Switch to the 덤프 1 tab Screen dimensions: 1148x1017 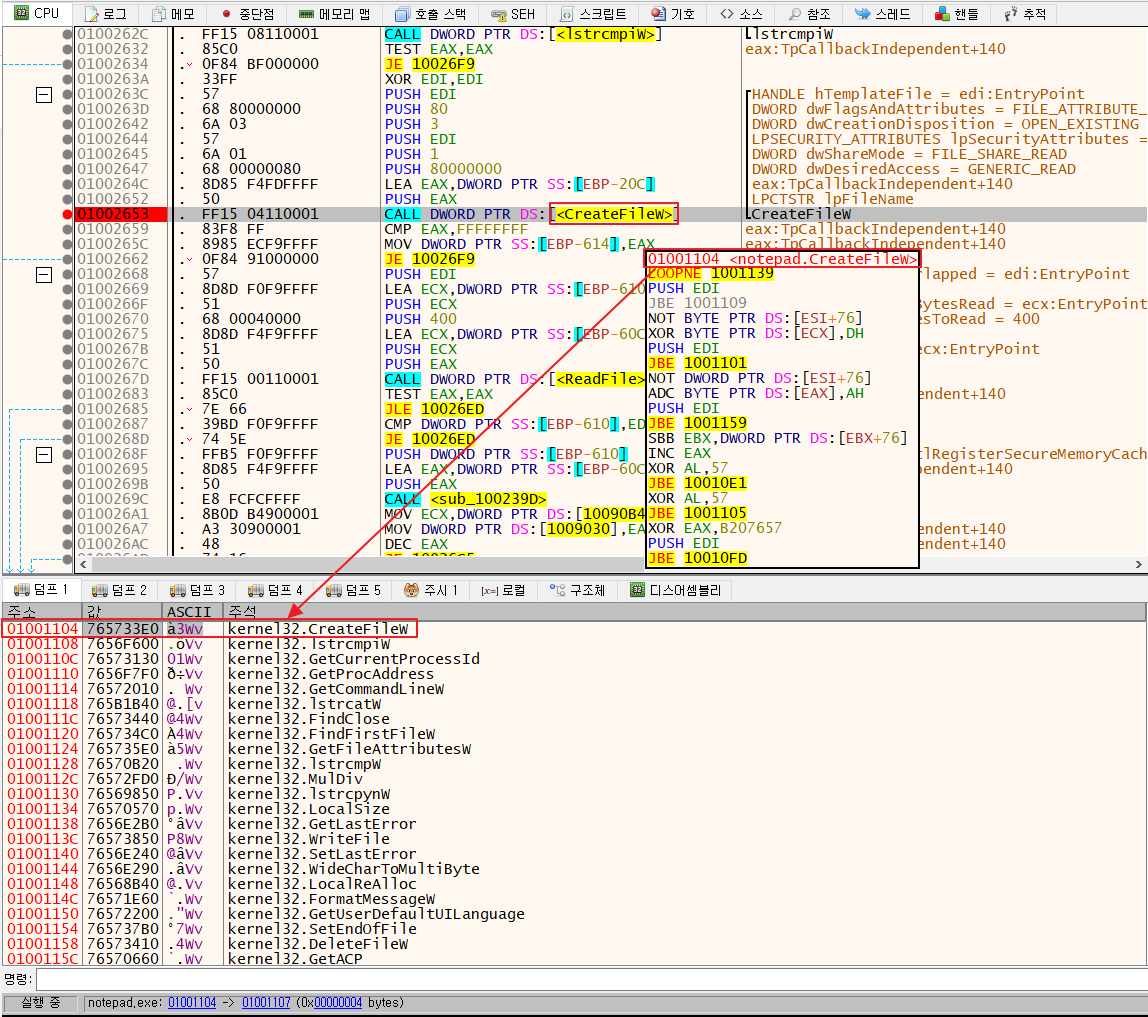(x=41, y=590)
